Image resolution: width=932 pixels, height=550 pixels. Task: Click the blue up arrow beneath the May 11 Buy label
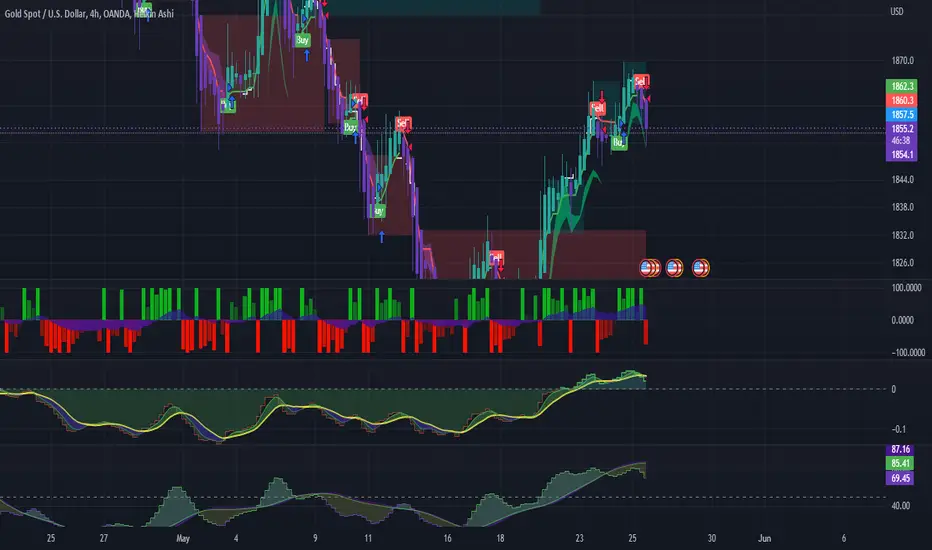pos(382,237)
